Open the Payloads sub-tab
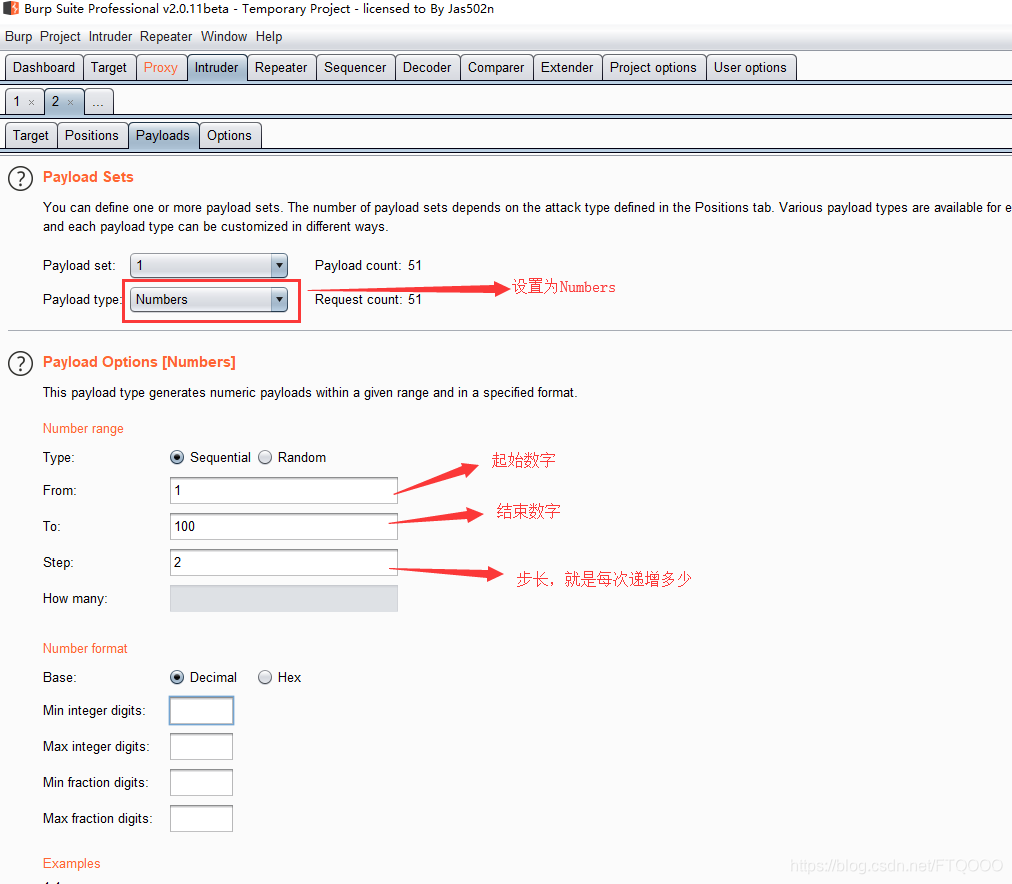 coord(163,136)
